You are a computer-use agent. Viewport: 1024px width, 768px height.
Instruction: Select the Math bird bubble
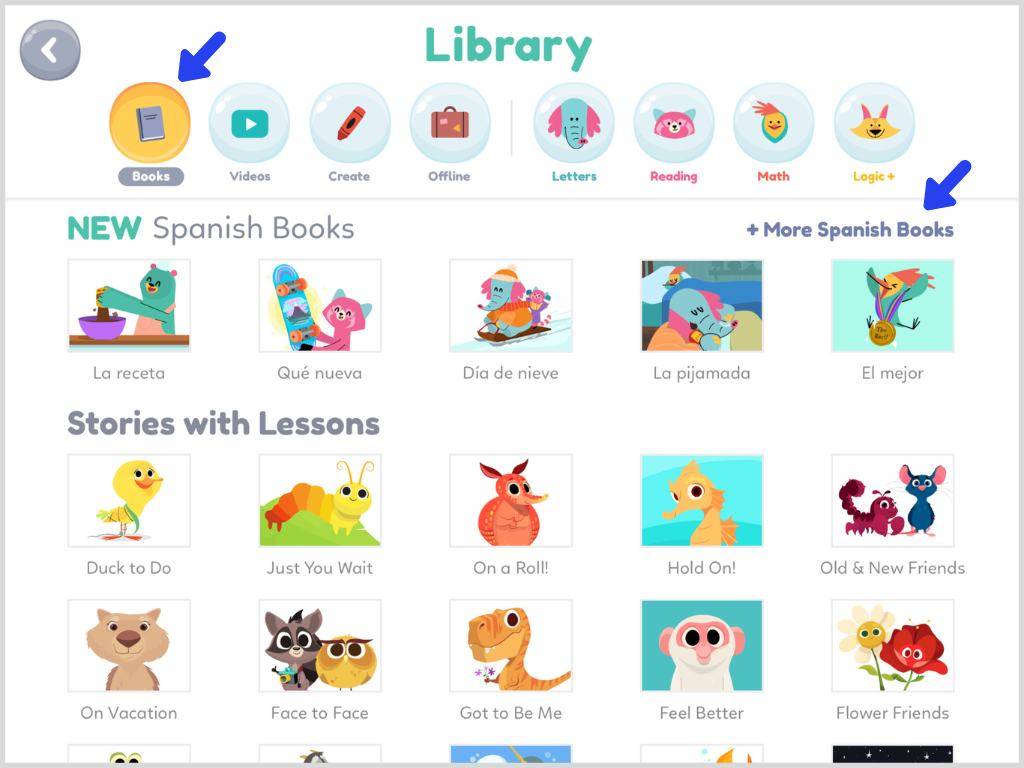[774, 123]
